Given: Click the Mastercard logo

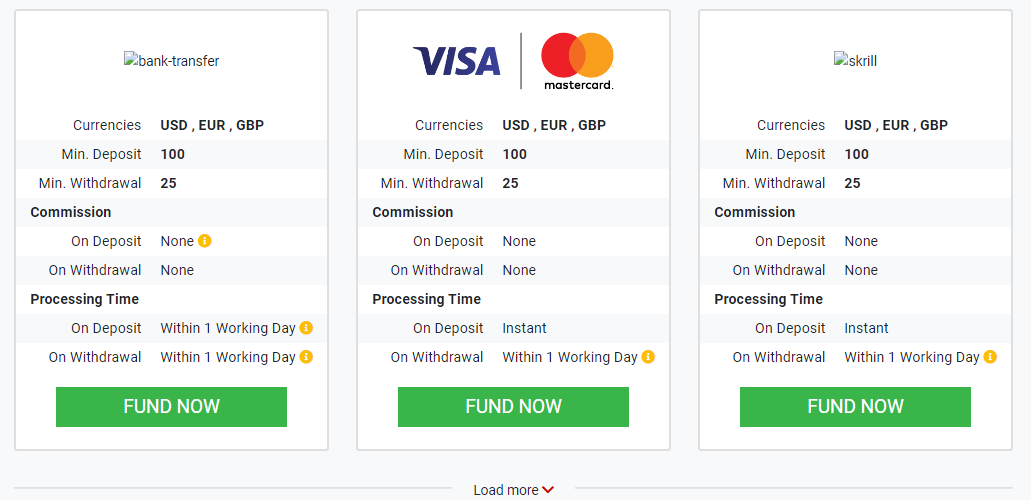Looking at the screenshot, I should click(577, 61).
